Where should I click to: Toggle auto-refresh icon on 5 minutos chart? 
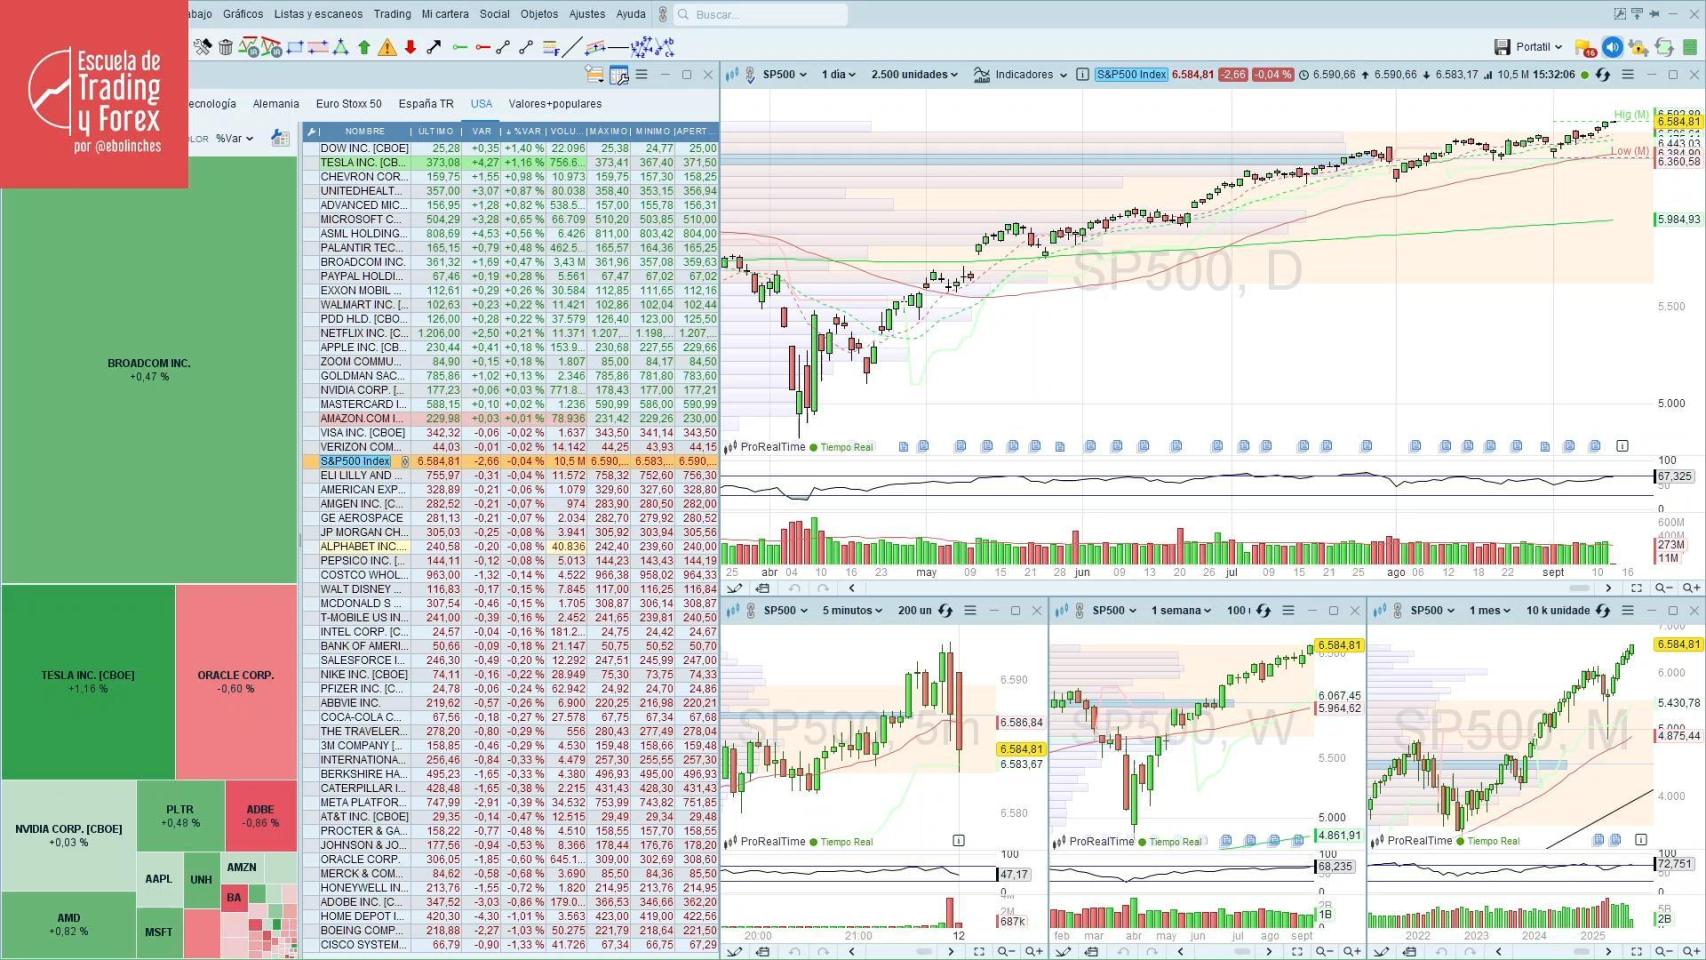tap(945, 611)
